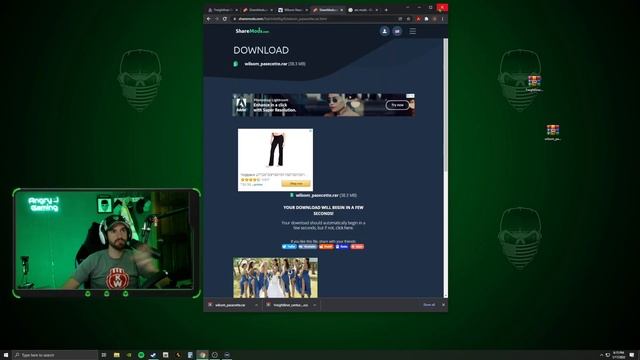Expand options arrow for wilson_passcette.rar download
The height and width of the screenshot is (360, 640).
pos(256,305)
